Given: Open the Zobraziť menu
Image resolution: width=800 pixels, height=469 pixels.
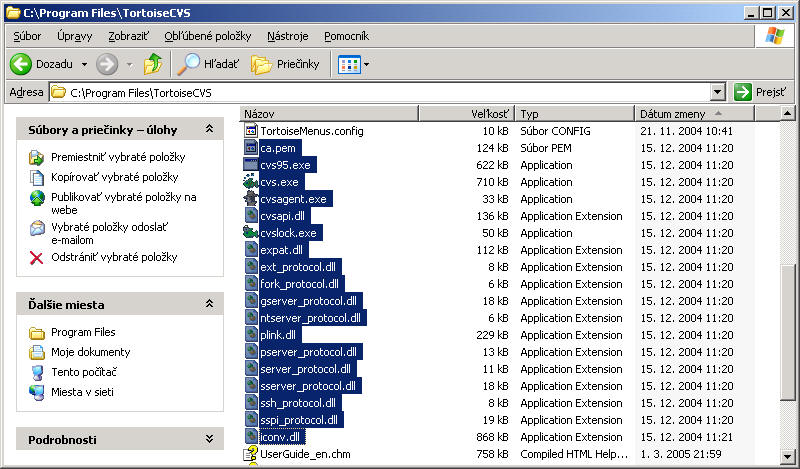Looking at the screenshot, I should coord(129,36).
